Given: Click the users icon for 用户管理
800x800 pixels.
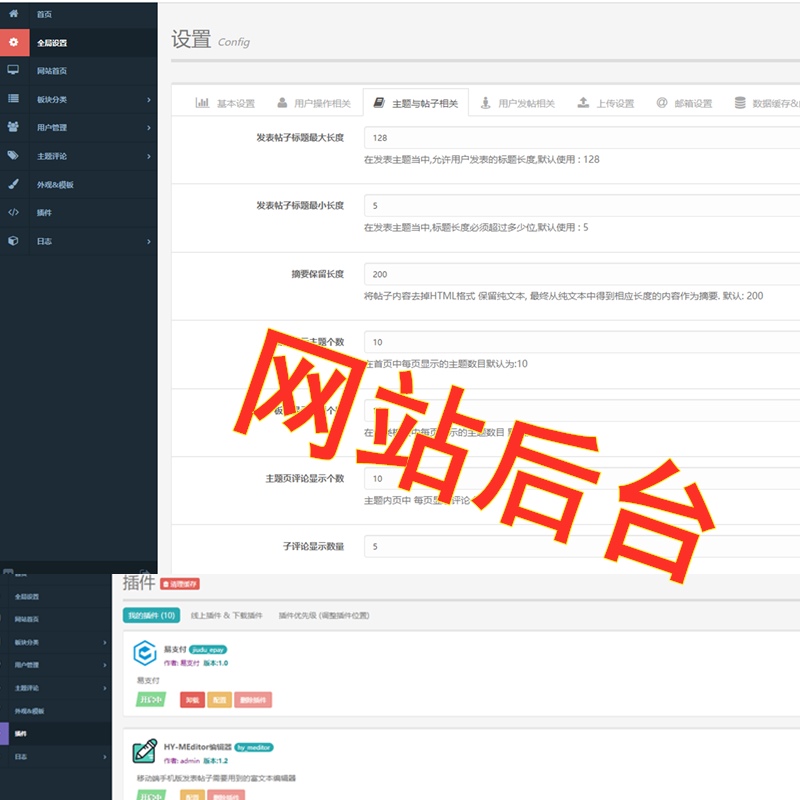Looking at the screenshot, I should click(13, 127).
